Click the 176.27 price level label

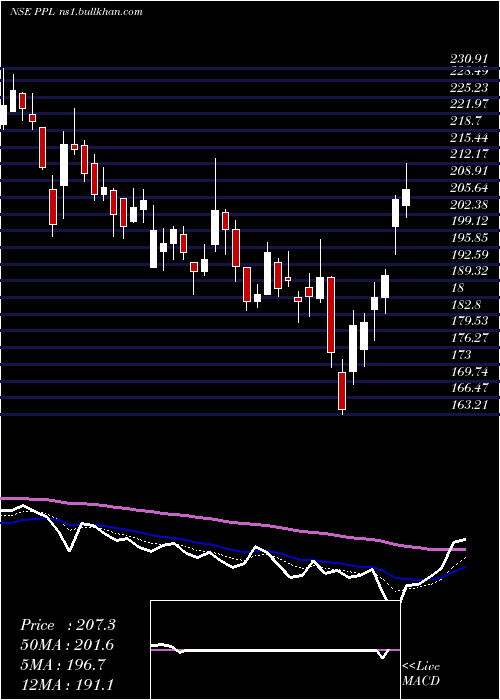469,338
